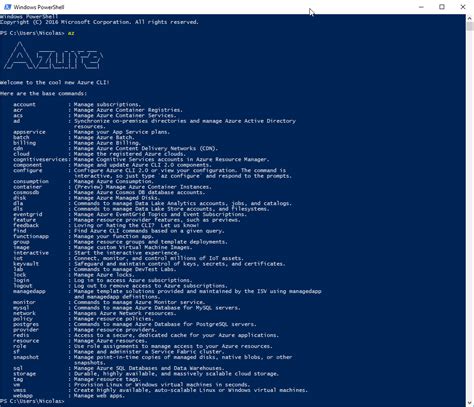Image resolution: width=474 pixels, height=407 pixels.
Task: Click the 'resource' command name
Action: pos(26,341)
